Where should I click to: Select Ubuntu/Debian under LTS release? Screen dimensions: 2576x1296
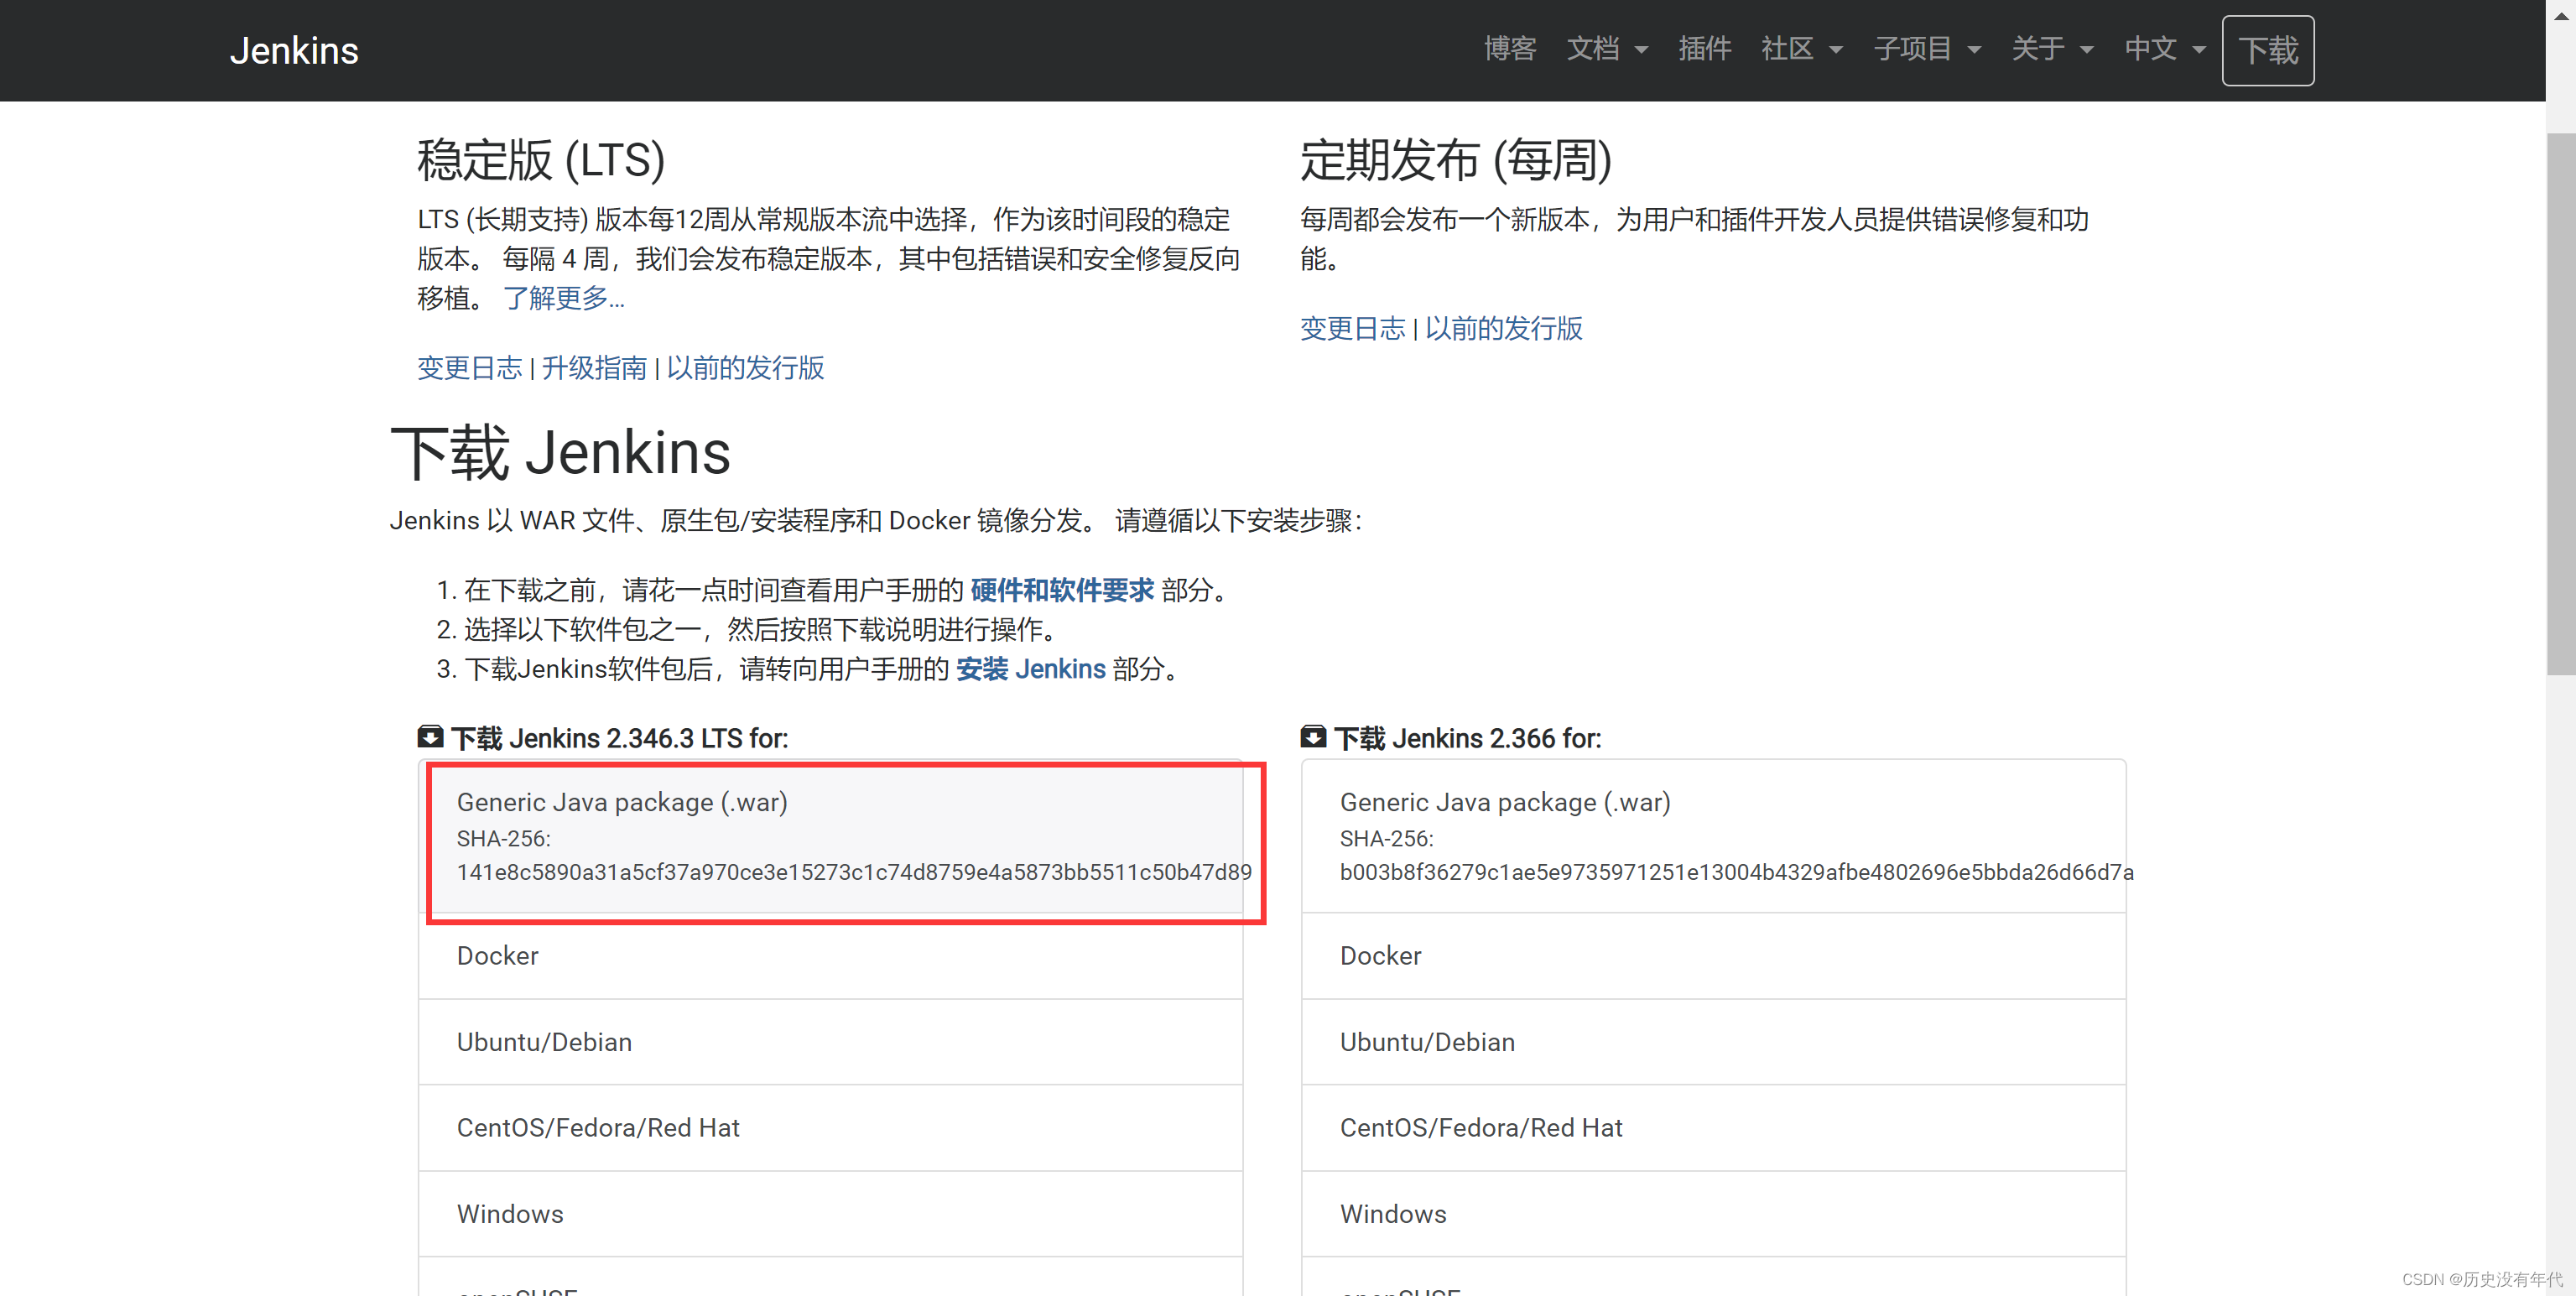tap(544, 1042)
